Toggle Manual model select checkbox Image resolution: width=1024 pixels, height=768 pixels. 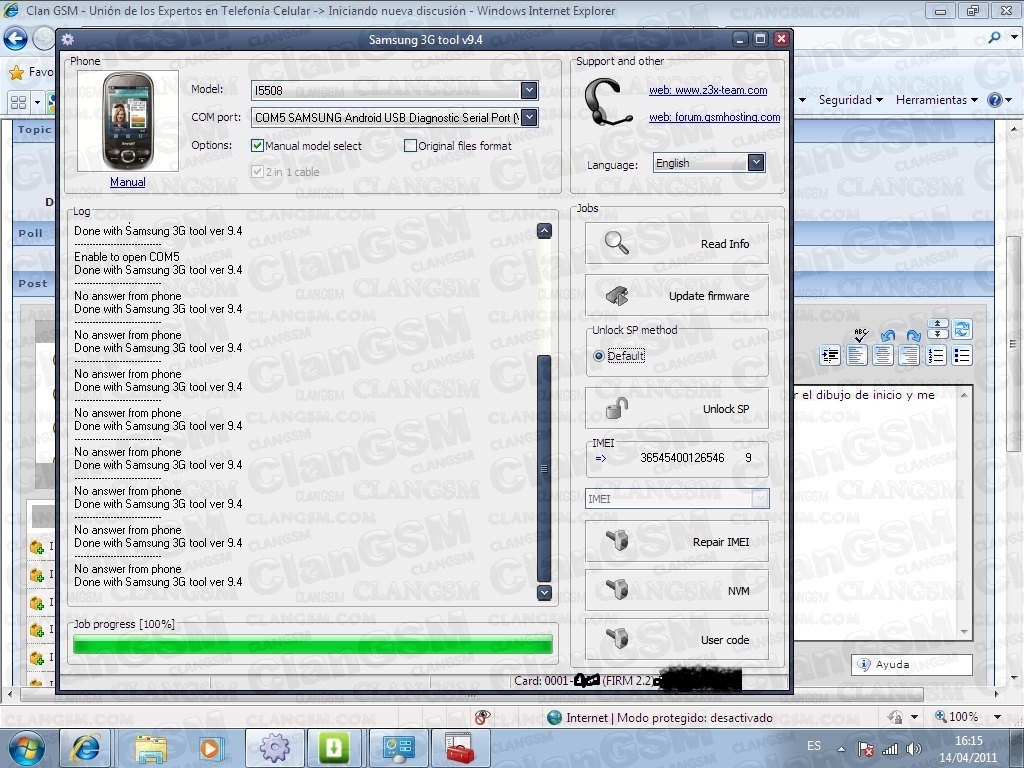(x=257, y=146)
